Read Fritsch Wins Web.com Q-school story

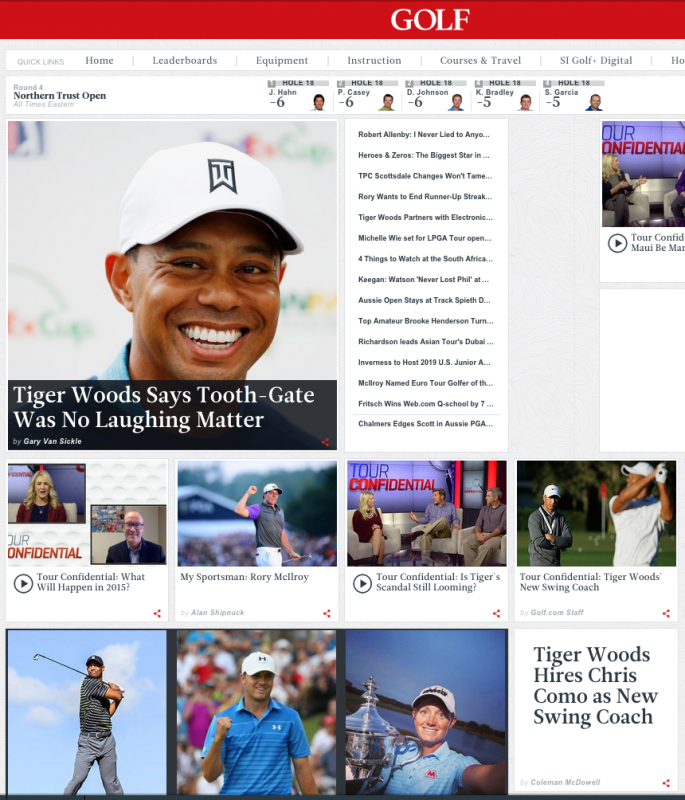pos(426,404)
